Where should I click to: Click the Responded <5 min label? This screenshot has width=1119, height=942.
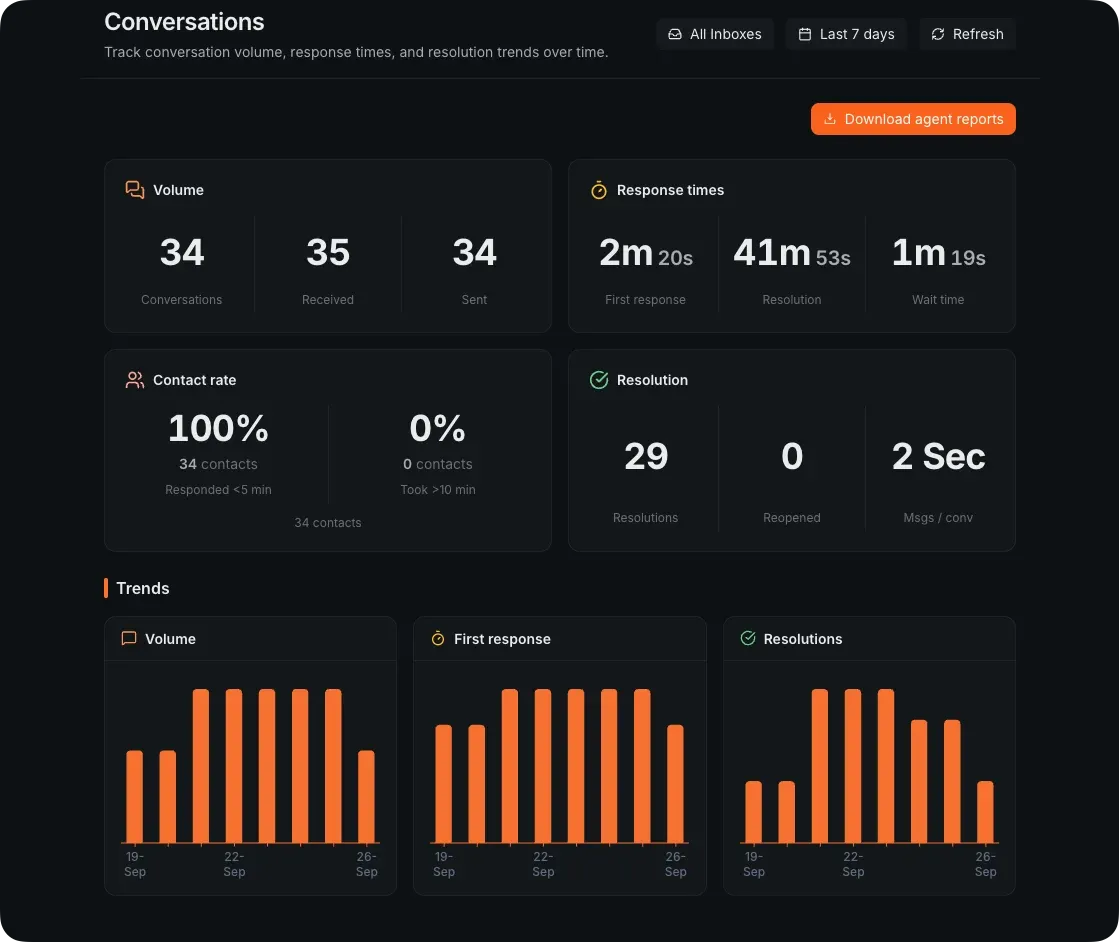(x=218, y=490)
